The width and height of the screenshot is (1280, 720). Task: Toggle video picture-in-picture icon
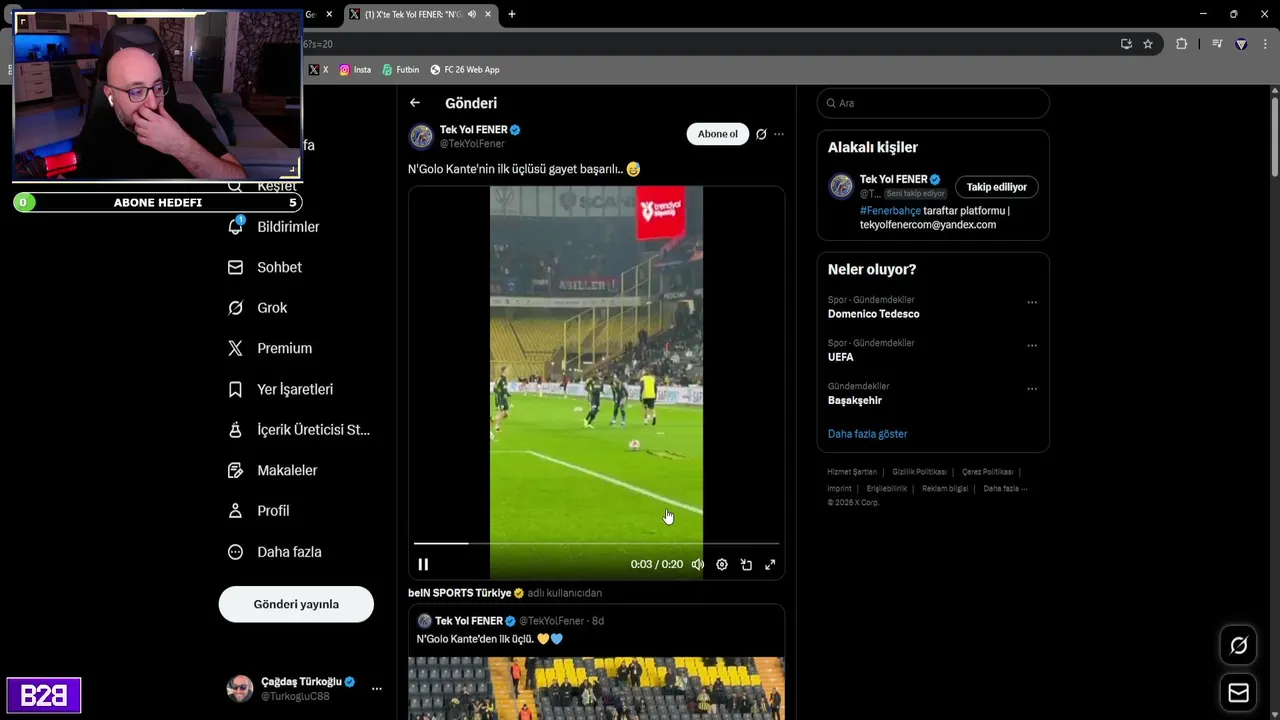pos(746,565)
